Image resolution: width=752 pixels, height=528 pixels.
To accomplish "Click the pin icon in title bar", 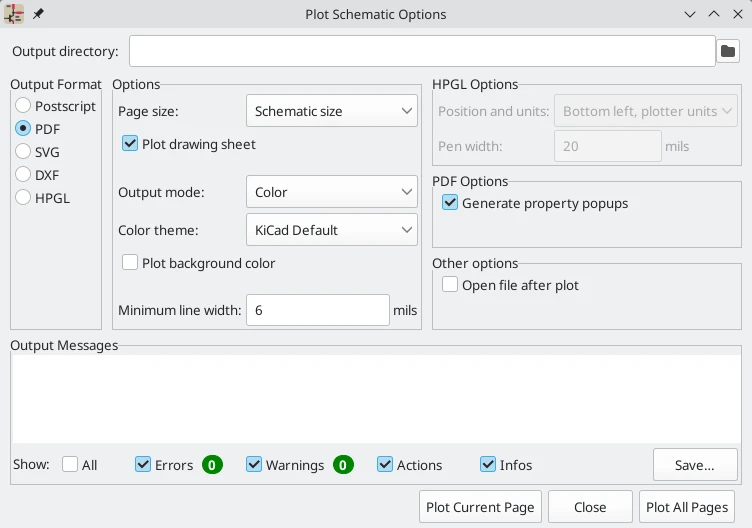I will 39,15.
